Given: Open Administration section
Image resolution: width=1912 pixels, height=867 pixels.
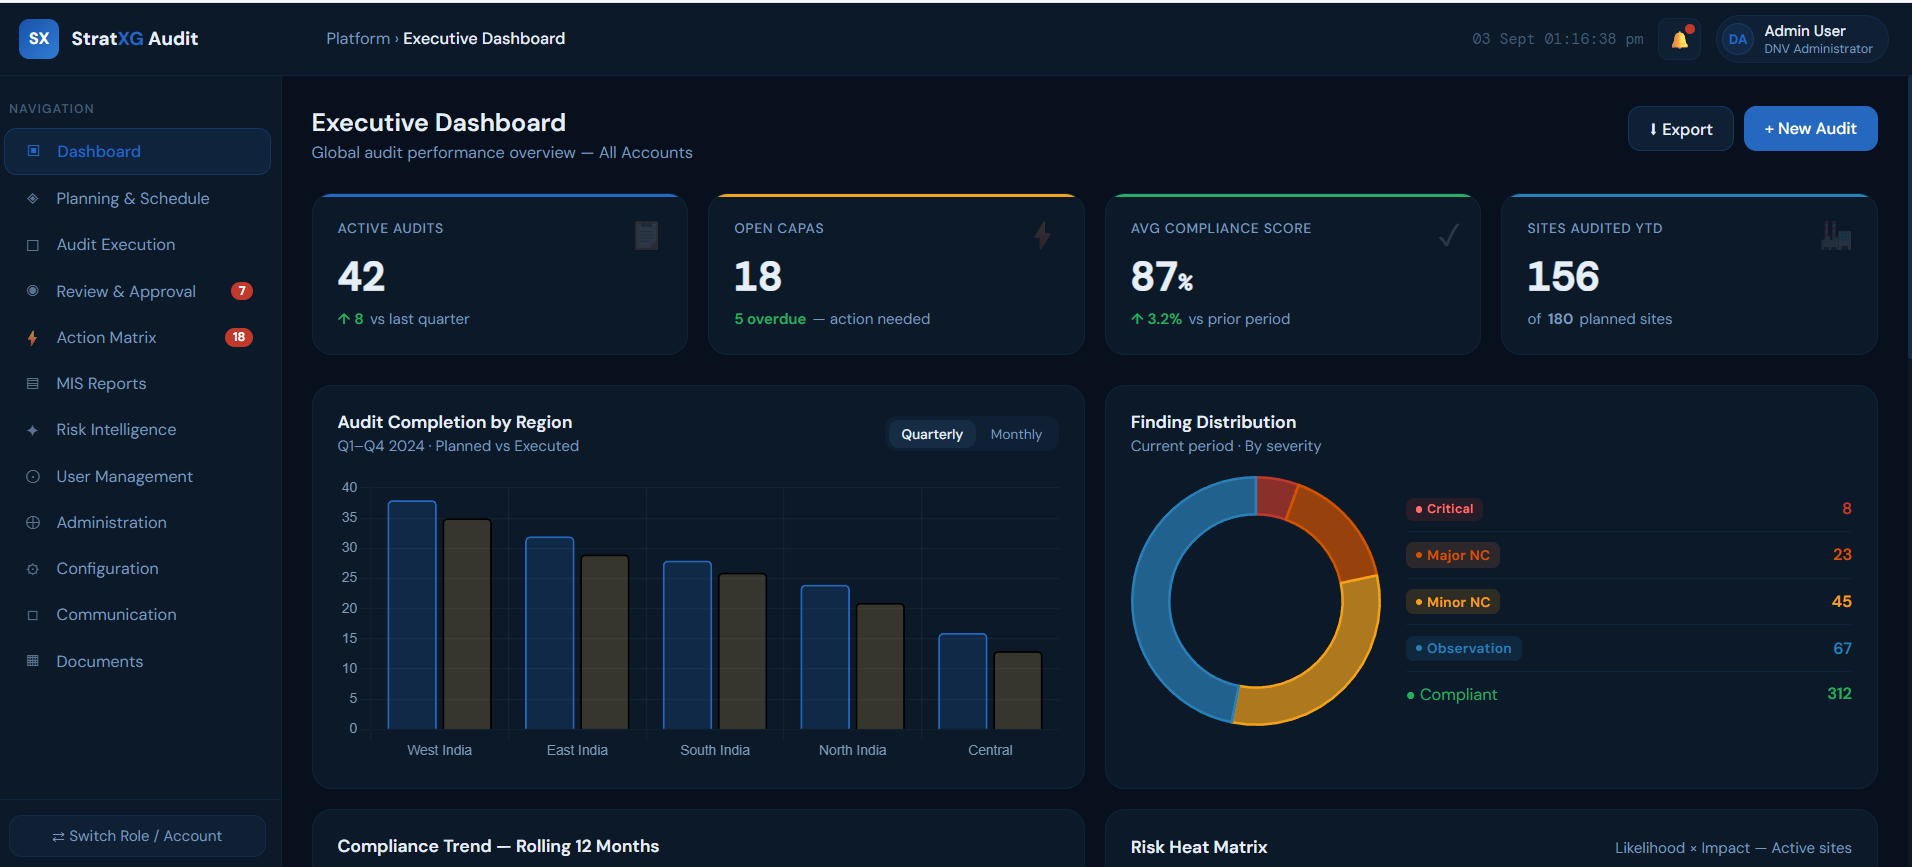Looking at the screenshot, I should pyautogui.click(x=138, y=523).
